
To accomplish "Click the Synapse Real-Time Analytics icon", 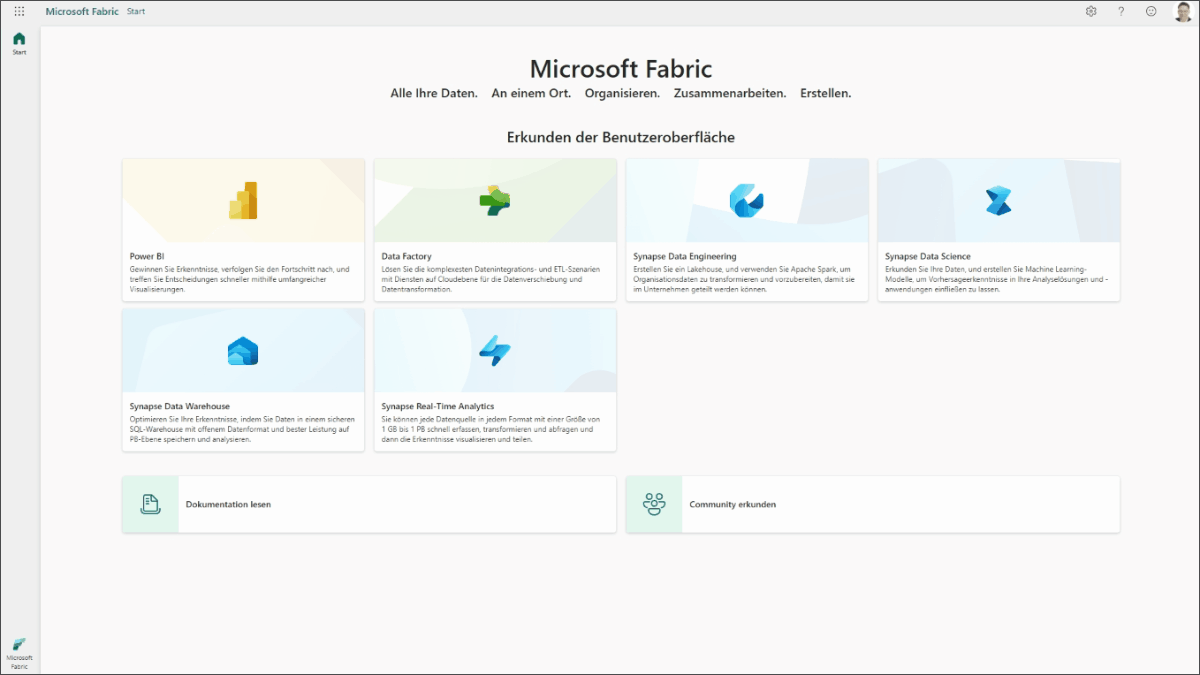I will coord(495,351).
